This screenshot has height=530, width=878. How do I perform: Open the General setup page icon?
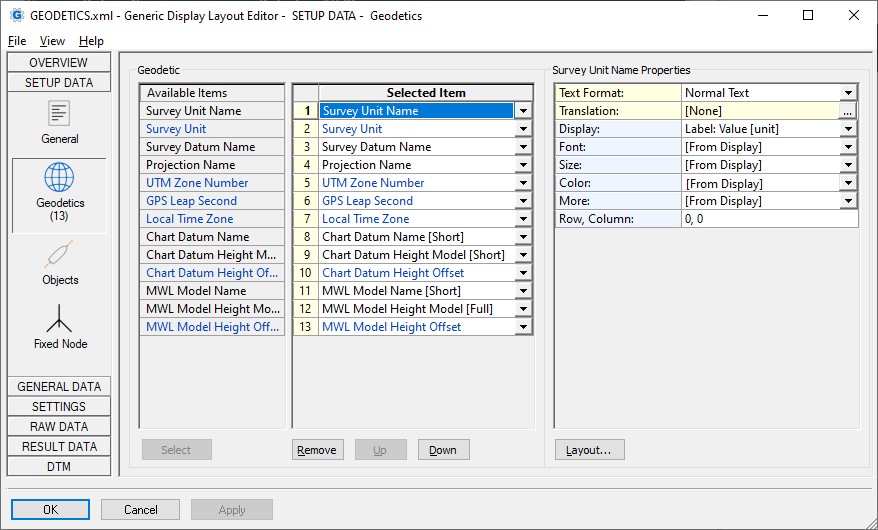59,114
